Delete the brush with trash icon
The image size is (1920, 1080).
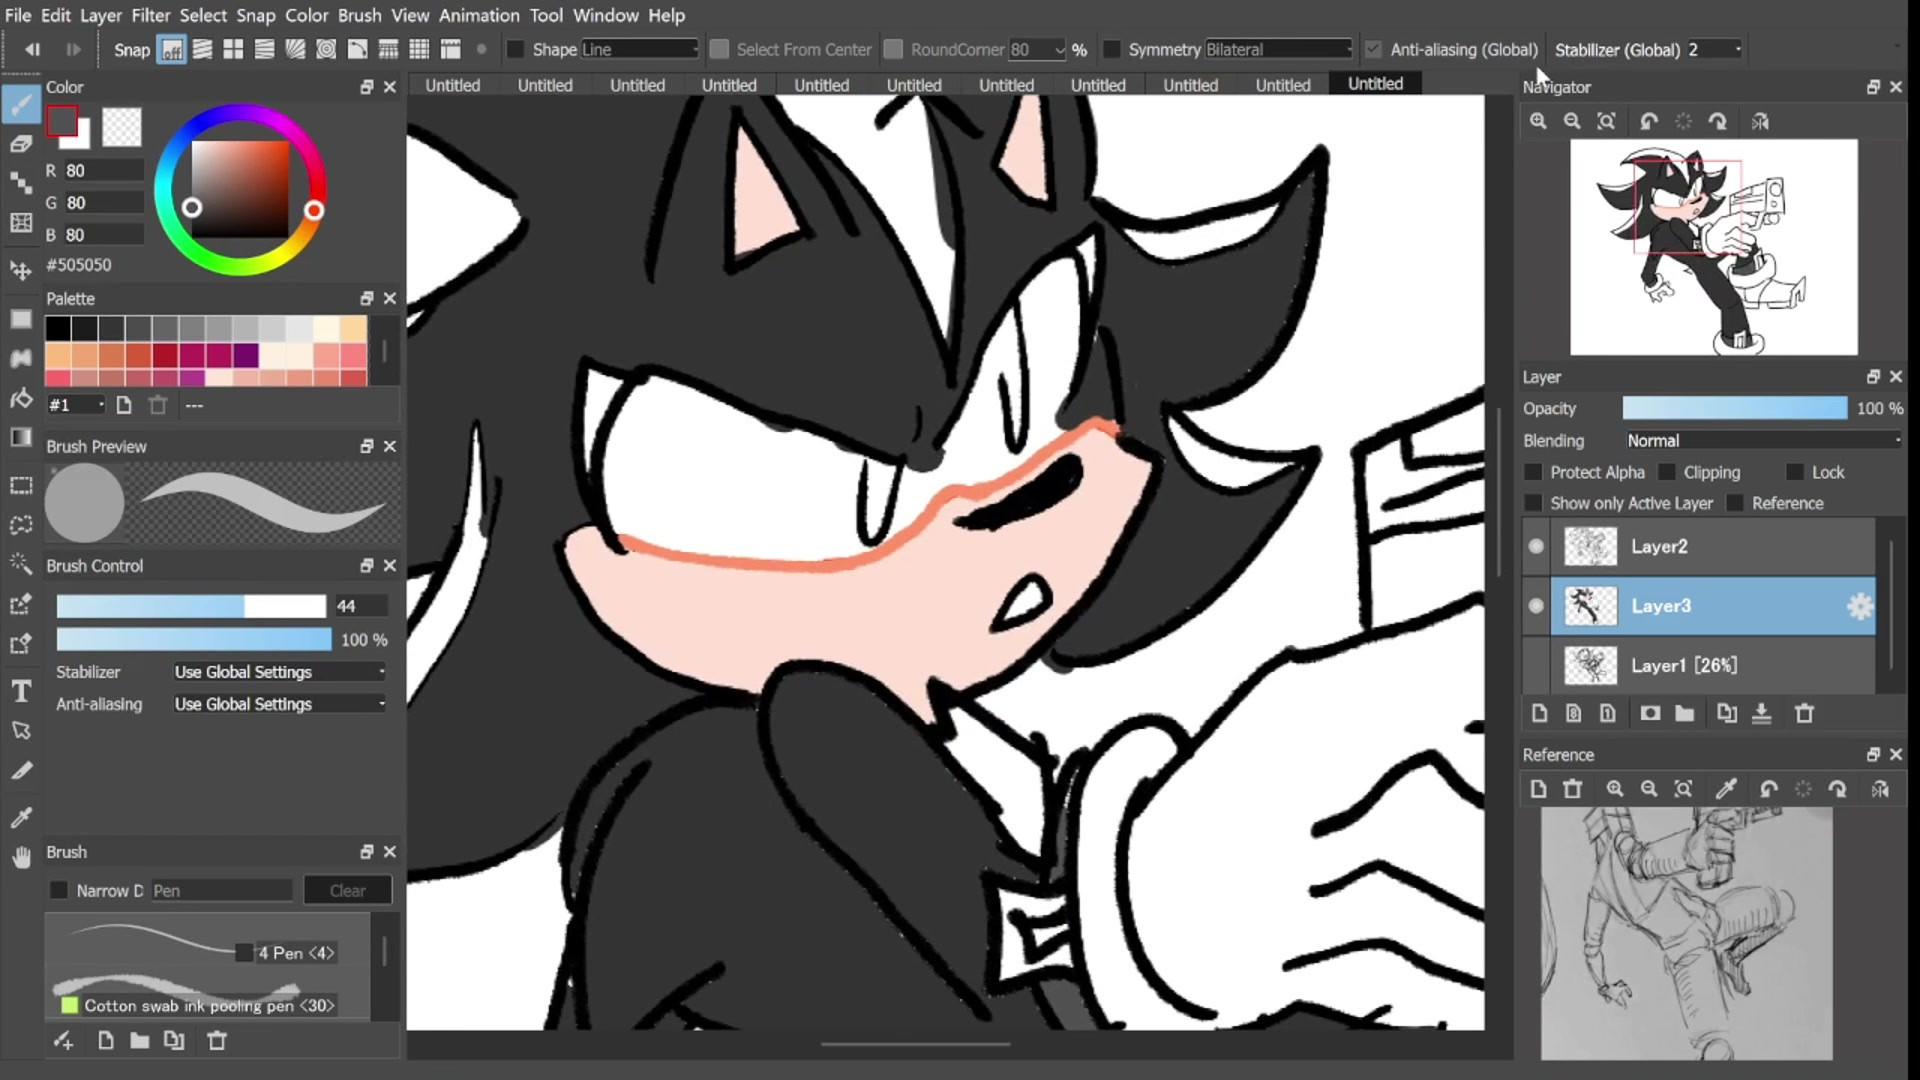tap(216, 1041)
